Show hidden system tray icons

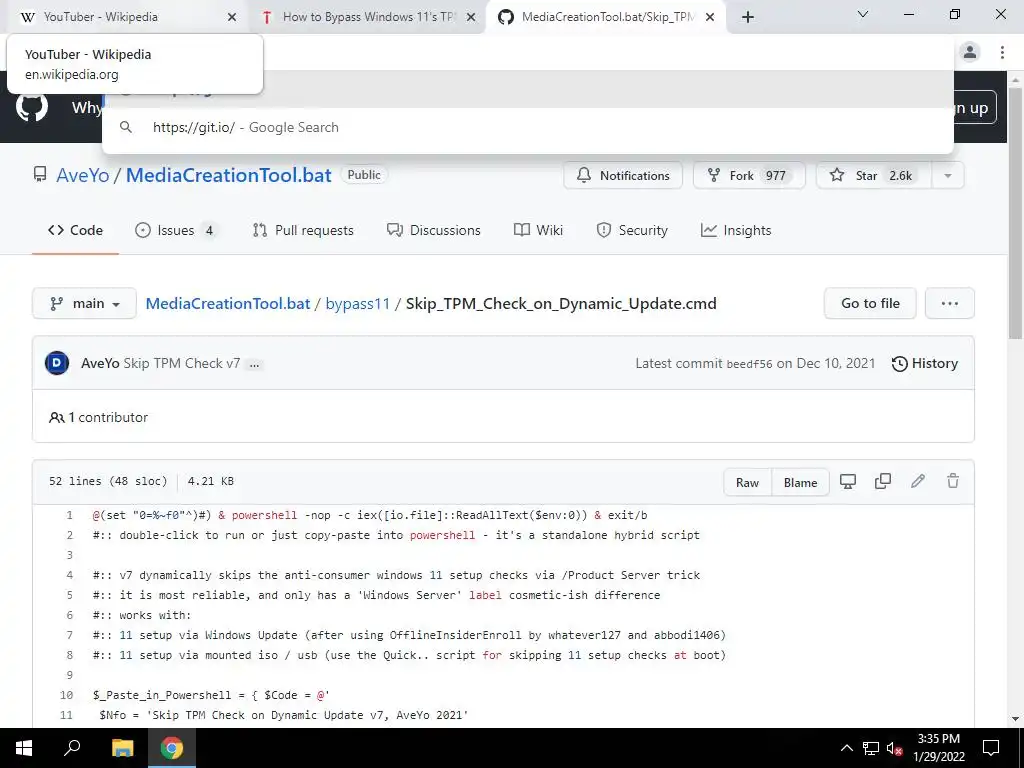[846, 748]
